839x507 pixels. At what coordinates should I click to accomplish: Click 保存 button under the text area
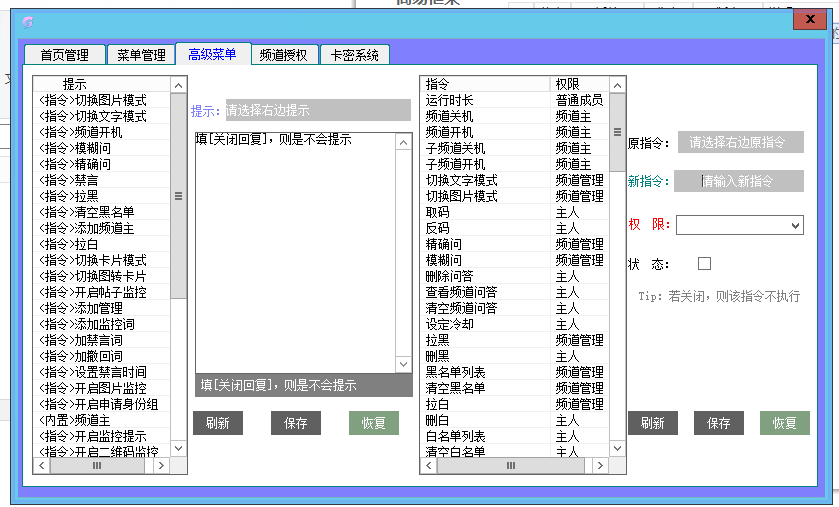pyautogui.click(x=296, y=423)
